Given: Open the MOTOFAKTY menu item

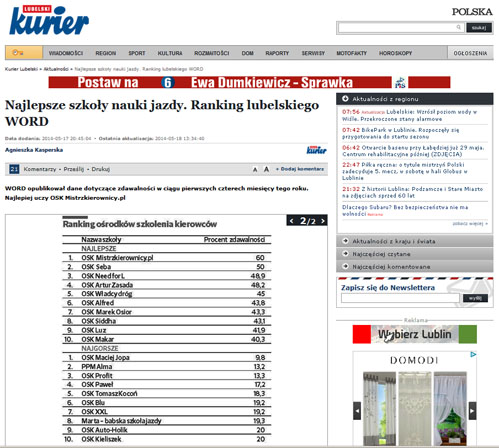Looking at the screenshot, I should 351,53.
